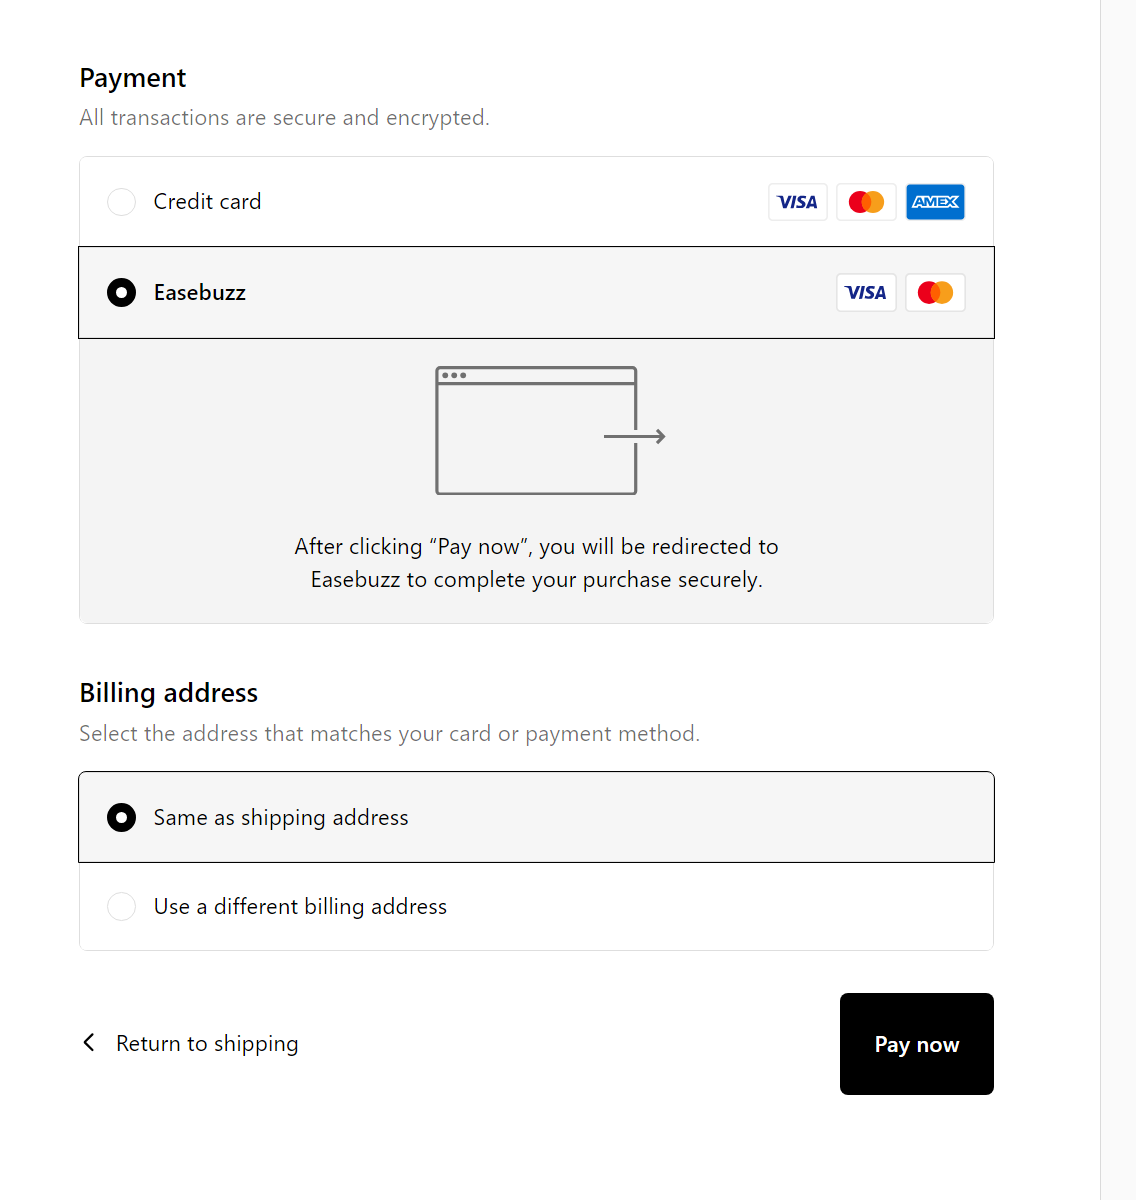
Task: Choose Same as shipping address option
Action: point(536,817)
